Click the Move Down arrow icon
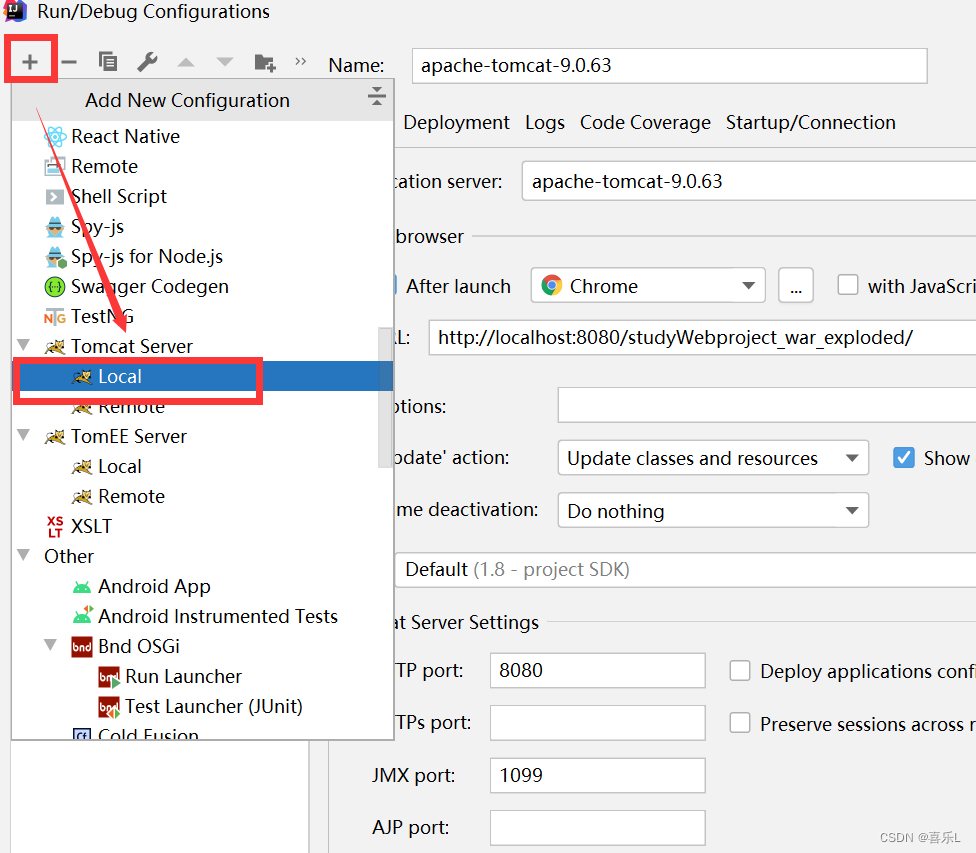976x853 pixels. [224, 62]
